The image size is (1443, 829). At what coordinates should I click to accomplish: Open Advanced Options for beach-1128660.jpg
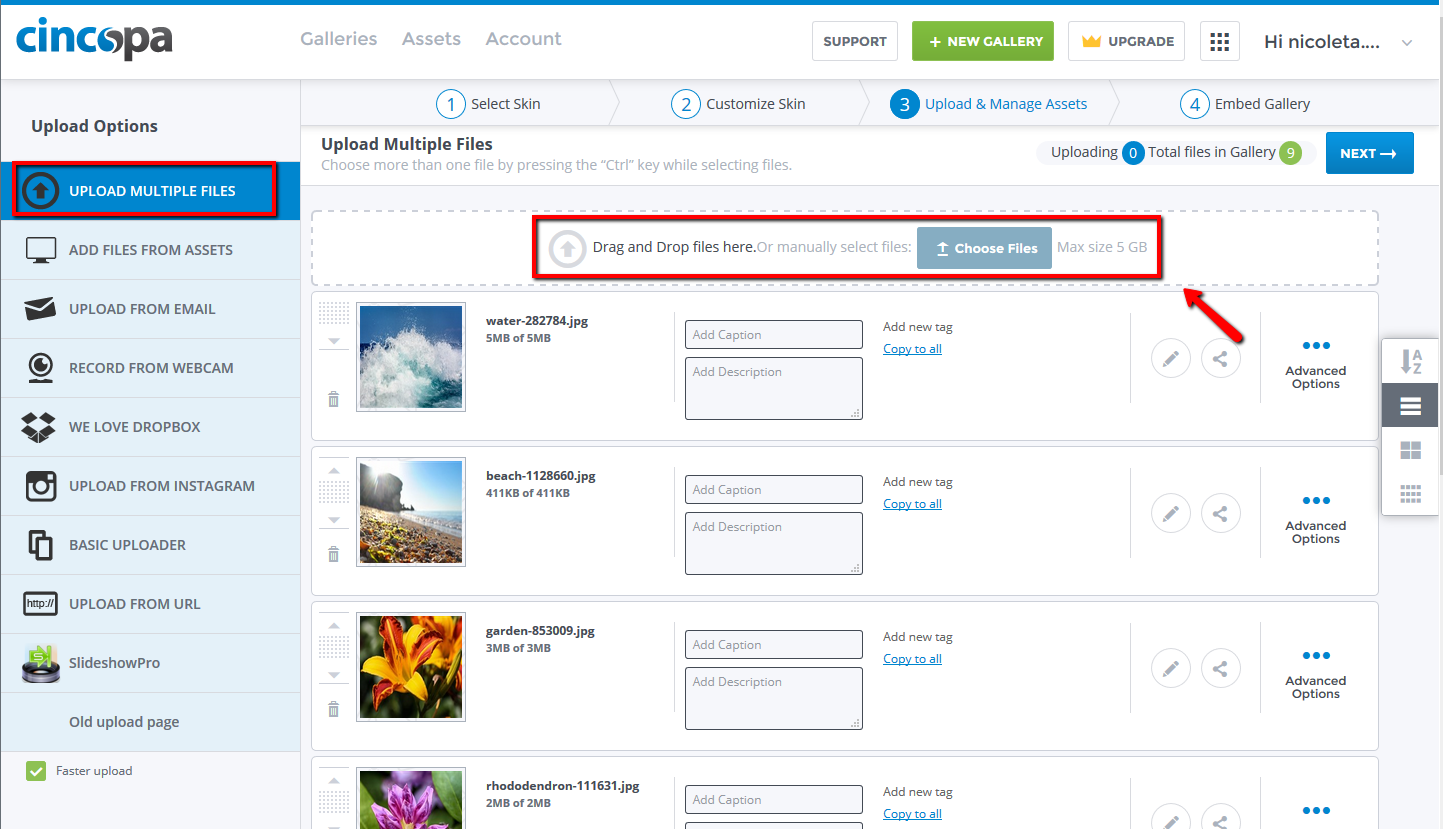tap(1316, 519)
